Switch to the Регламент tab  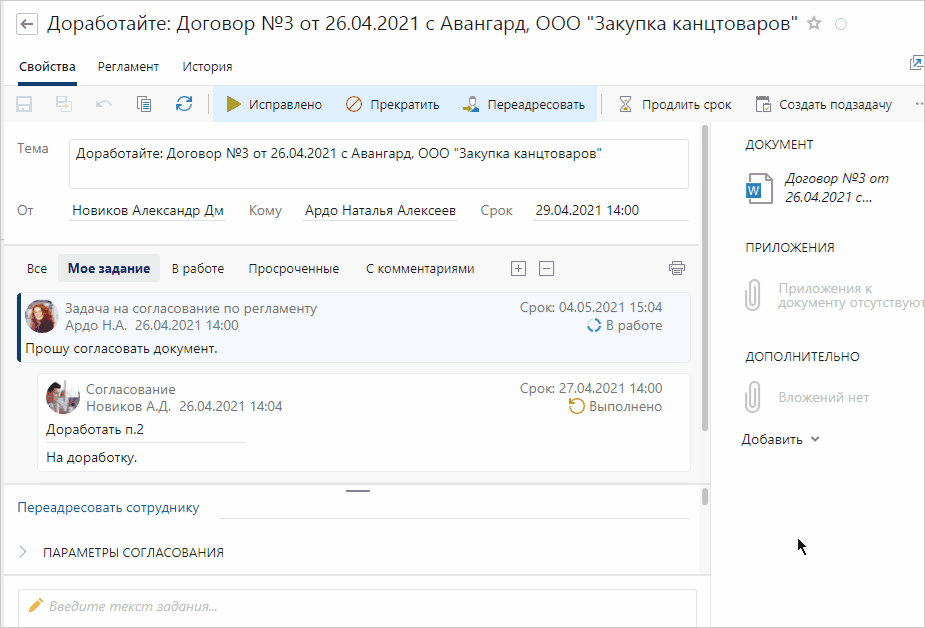click(x=128, y=67)
